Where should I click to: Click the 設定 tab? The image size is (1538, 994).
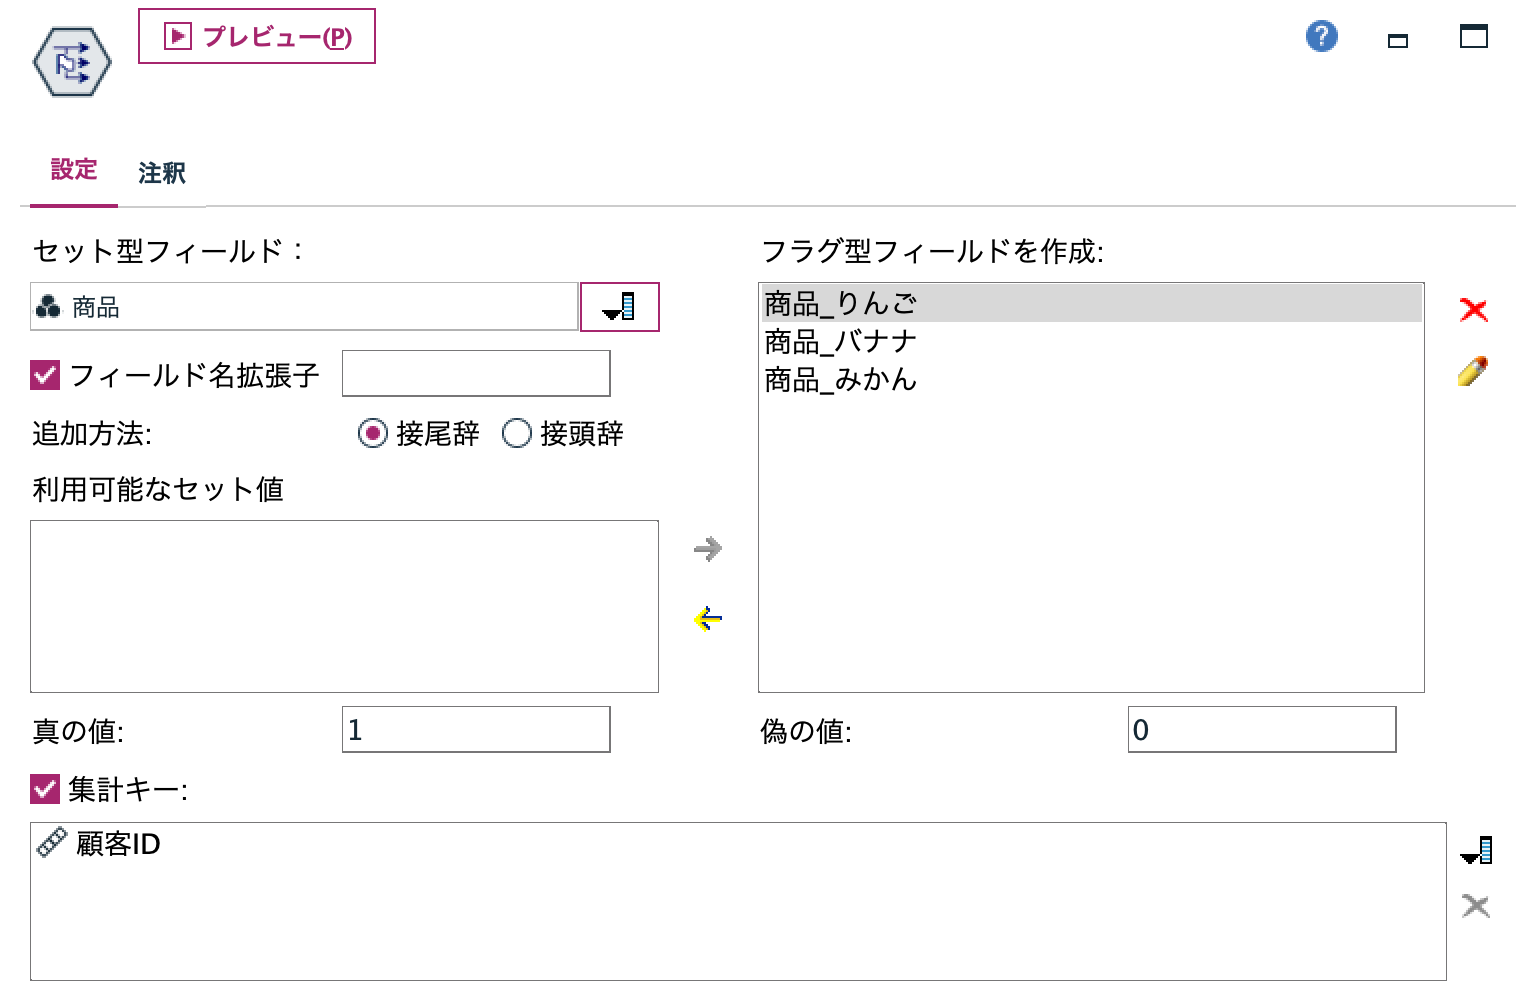74,172
